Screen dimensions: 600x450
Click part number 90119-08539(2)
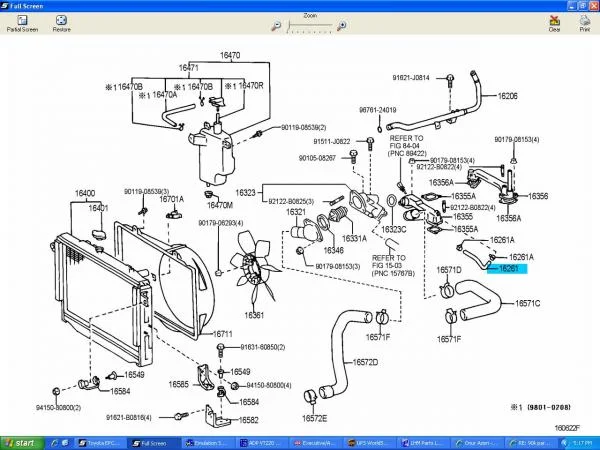[x=304, y=127]
